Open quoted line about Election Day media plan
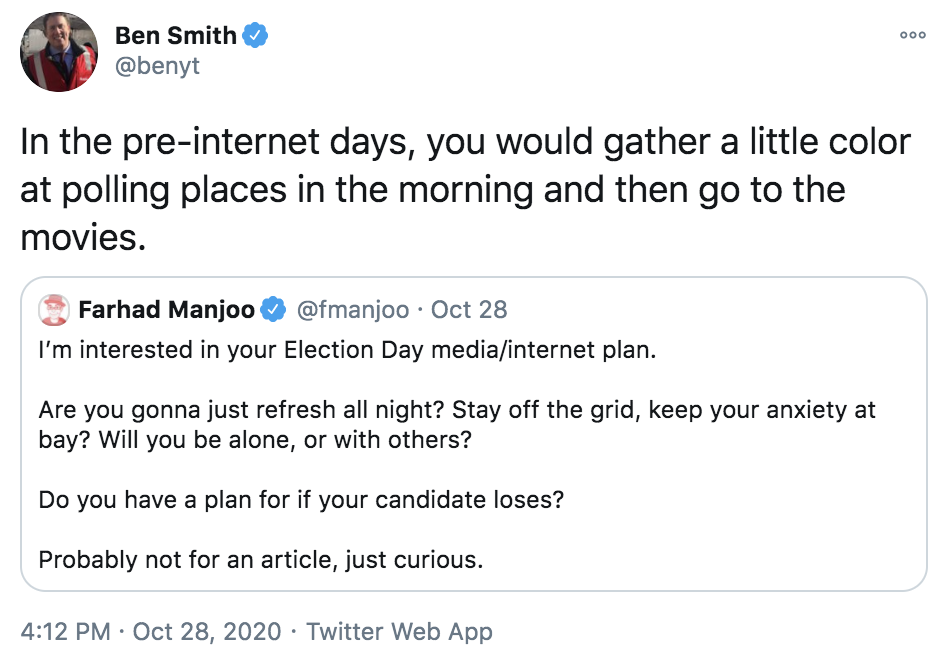 pyautogui.click(x=348, y=352)
